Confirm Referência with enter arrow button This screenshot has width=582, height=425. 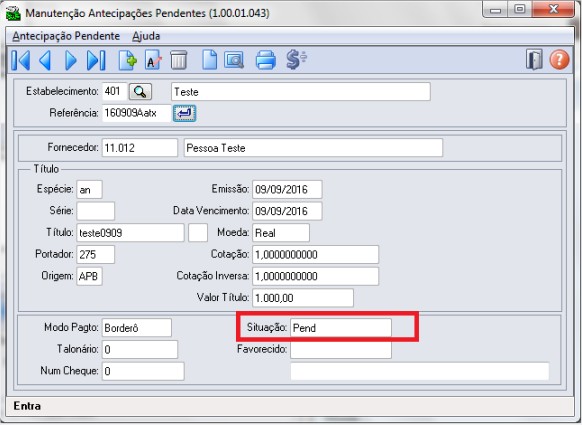coord(184,113)
